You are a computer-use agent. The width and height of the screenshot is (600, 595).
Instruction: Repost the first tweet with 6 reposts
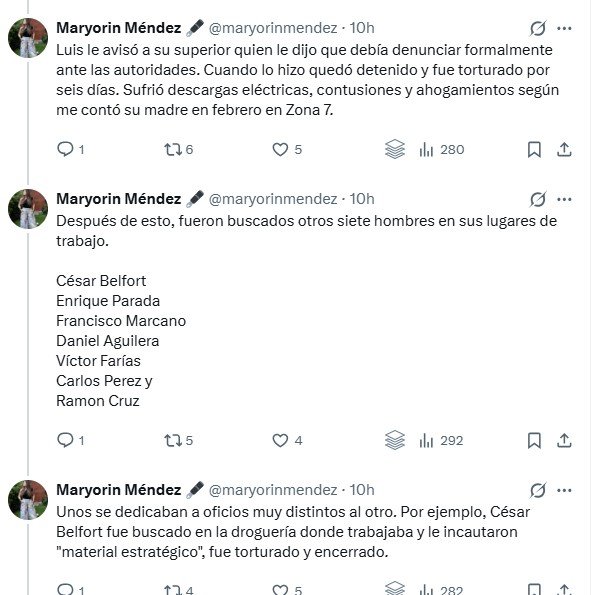click(178, 149)
